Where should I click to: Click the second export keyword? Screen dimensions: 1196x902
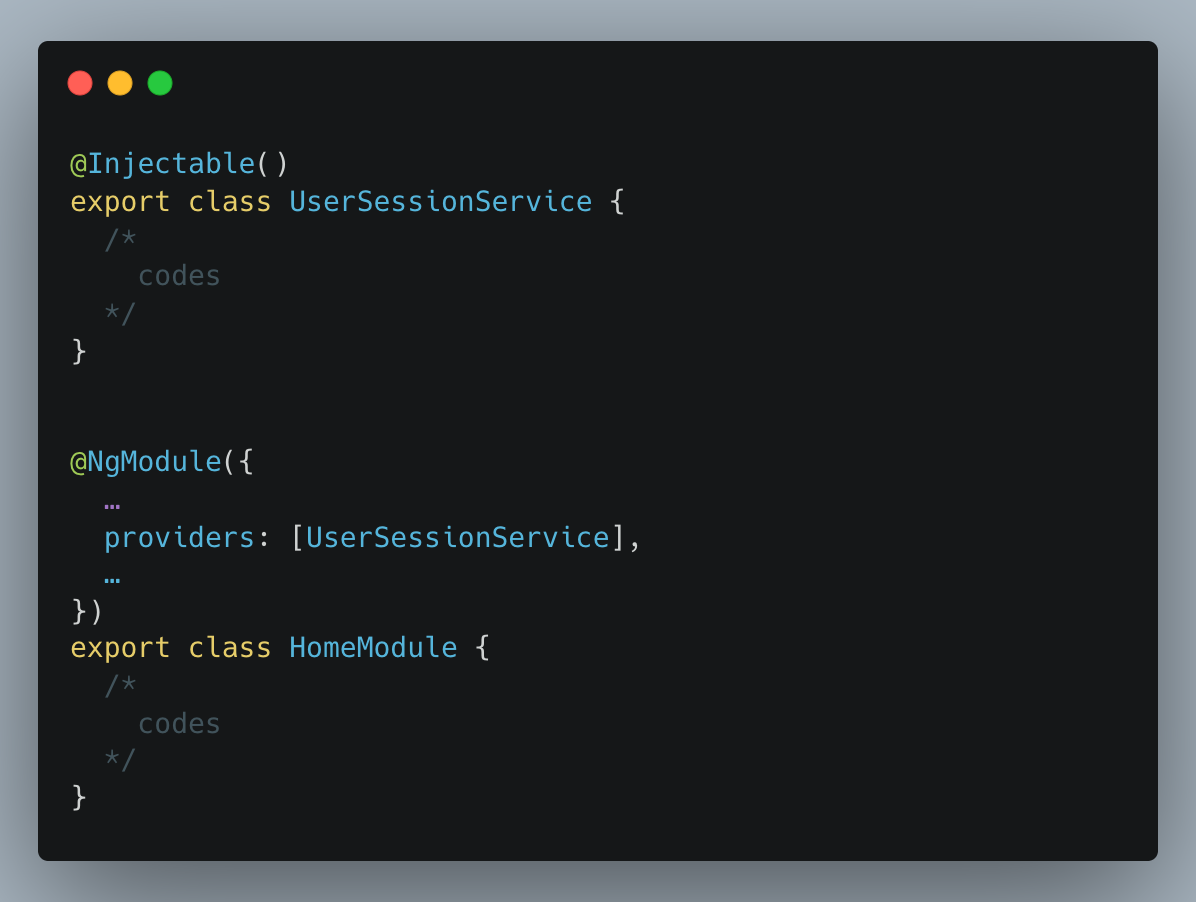click(x=120, y=649)
